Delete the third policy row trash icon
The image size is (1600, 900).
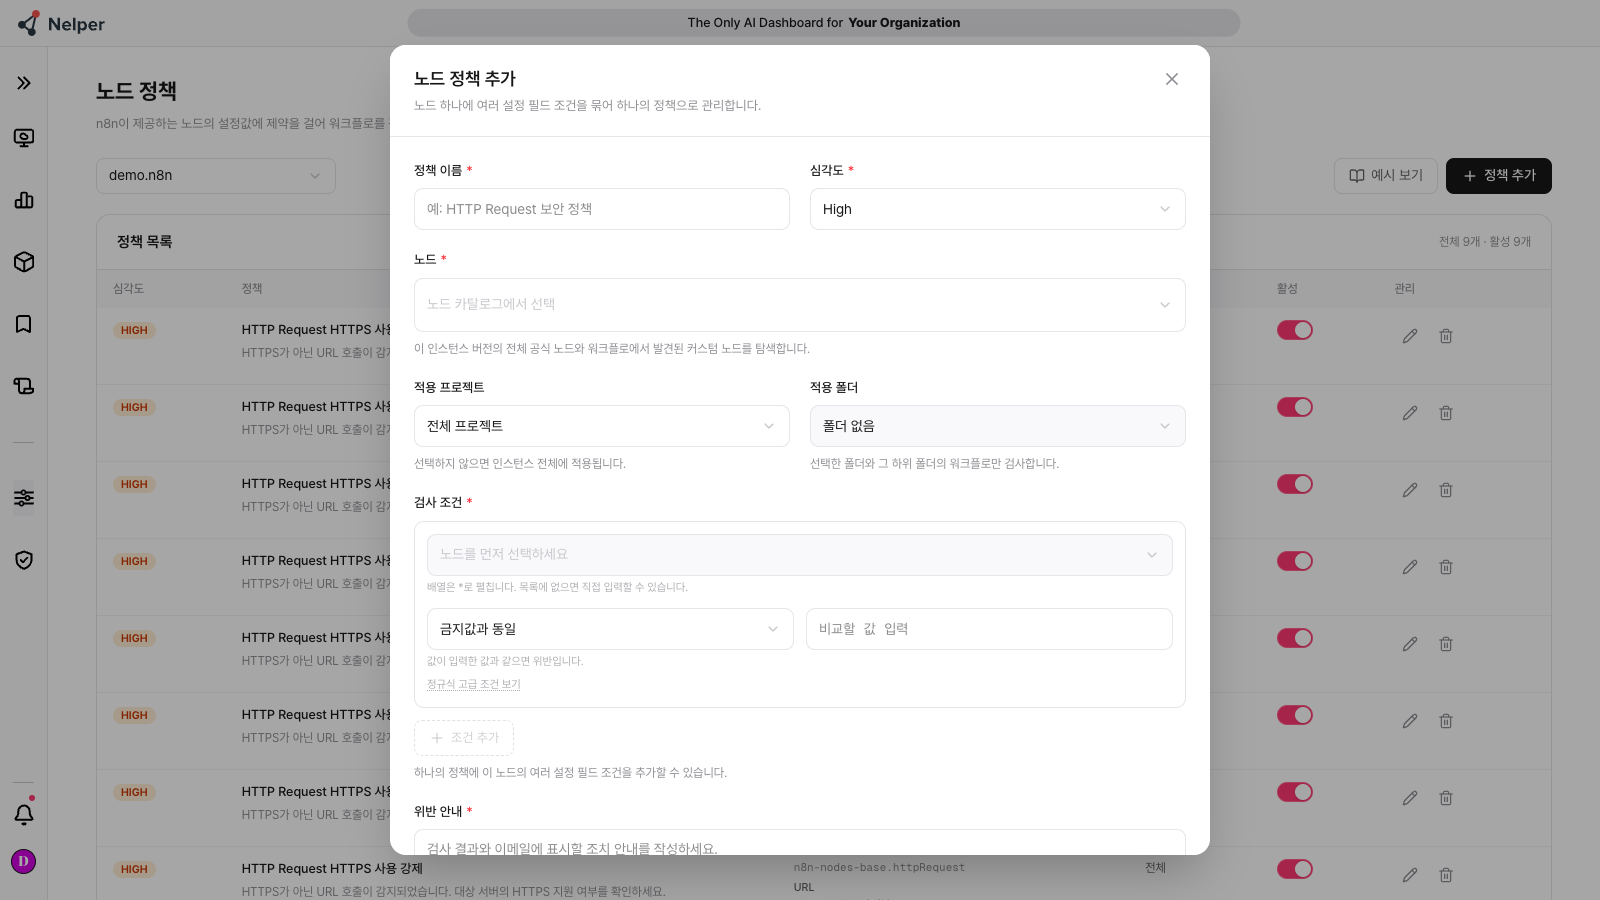tap(1446, 490)
